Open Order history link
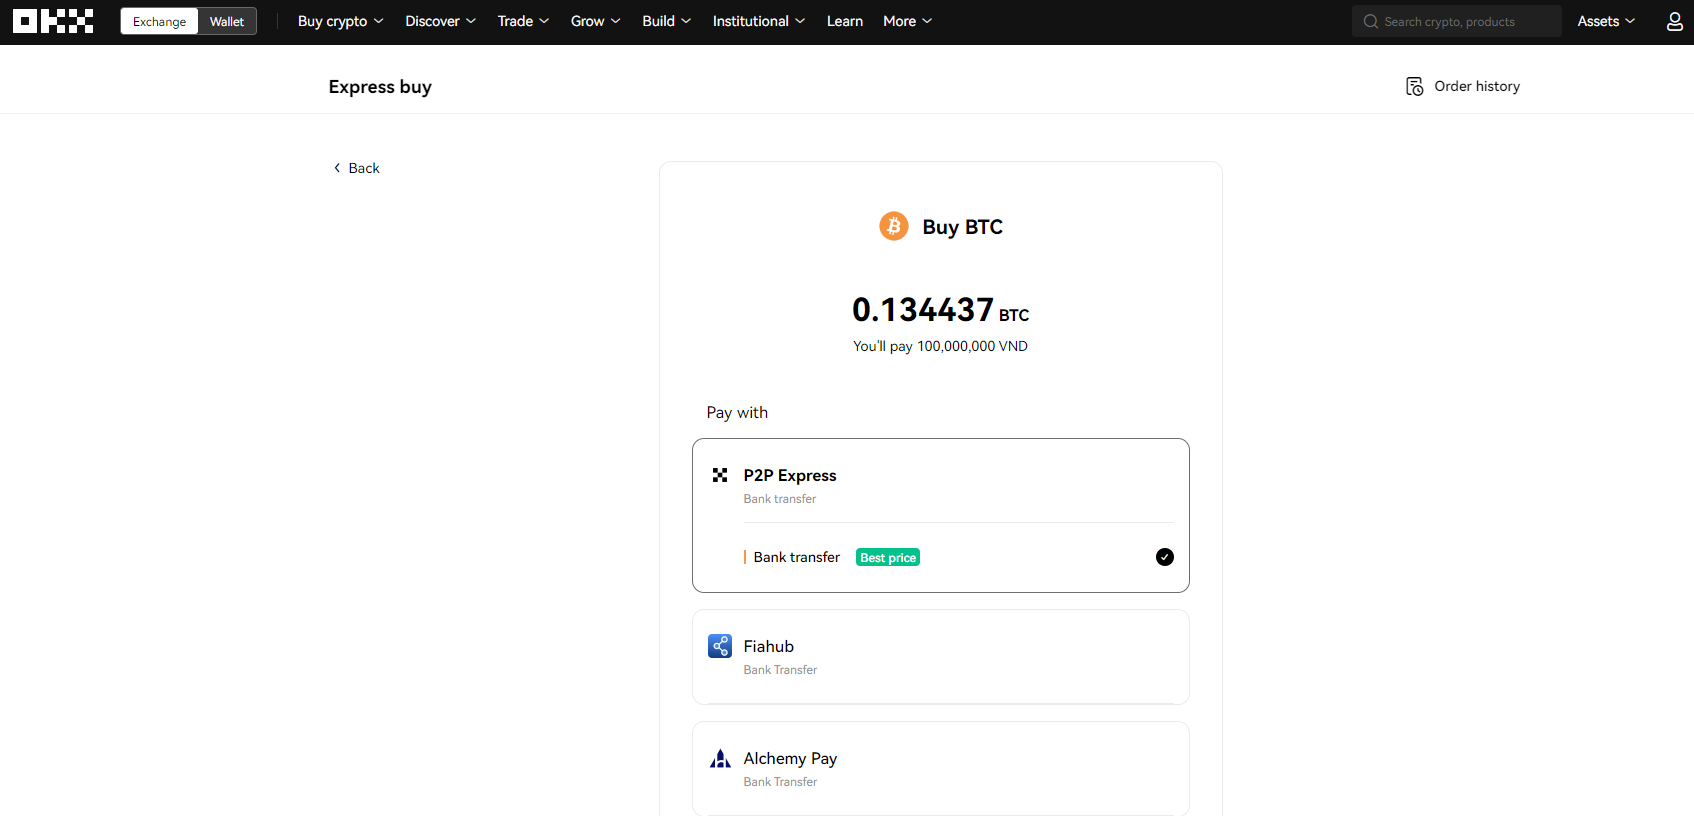 click(x=1476, y=86)
